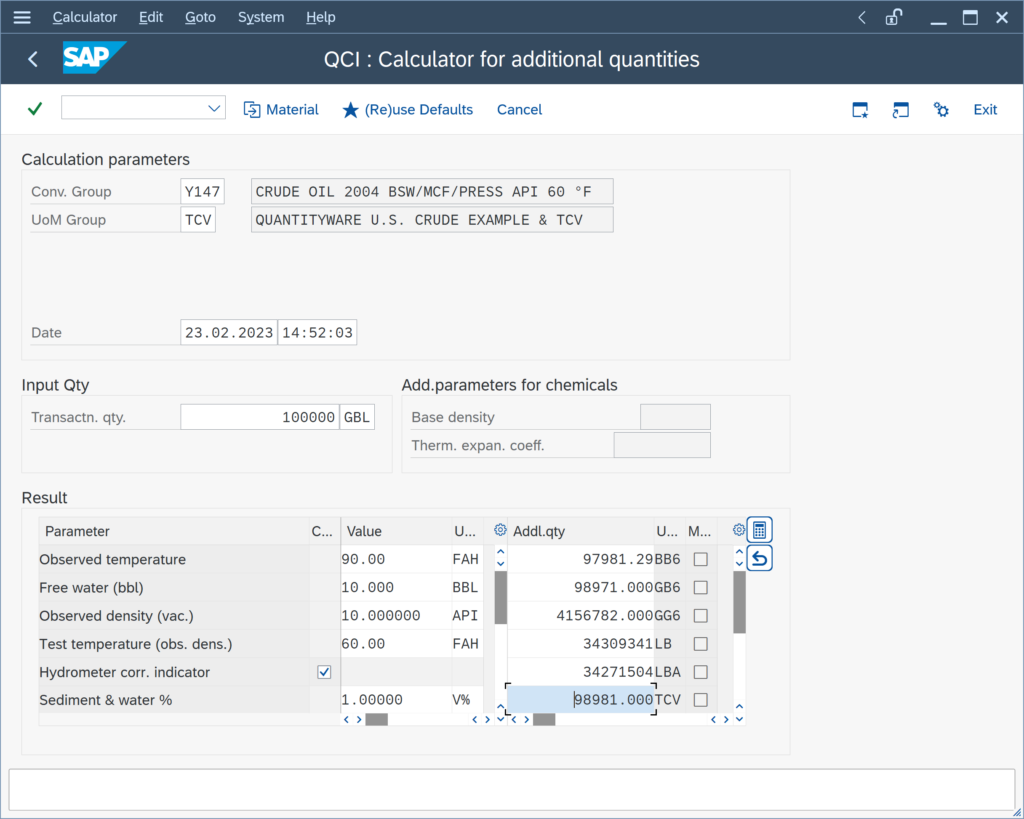Click the Sediment & water value 1.00000
Screen dimensions: 1024x819
click(x=396, y=700)
